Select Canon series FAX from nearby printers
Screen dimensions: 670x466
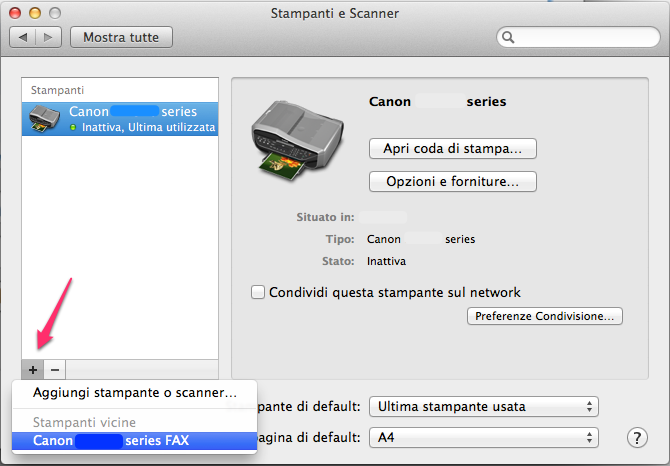[x=135, y=440]
